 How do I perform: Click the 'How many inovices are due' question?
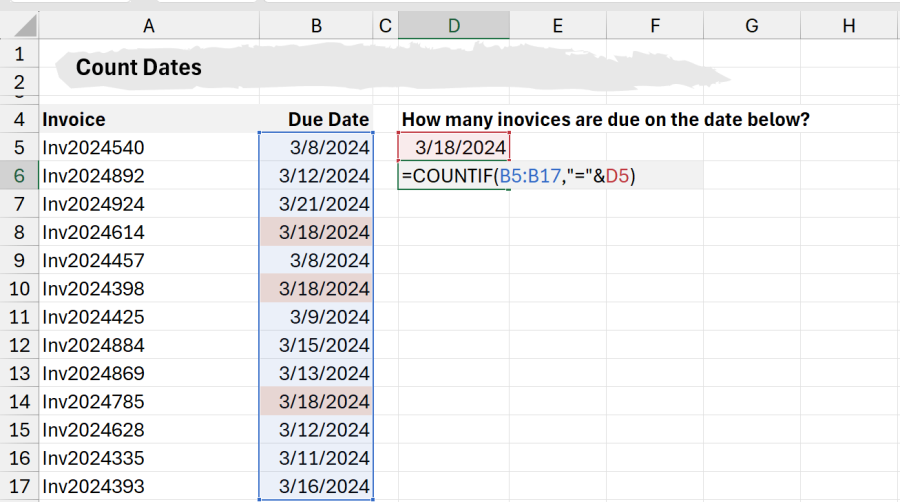coord(606,119)
